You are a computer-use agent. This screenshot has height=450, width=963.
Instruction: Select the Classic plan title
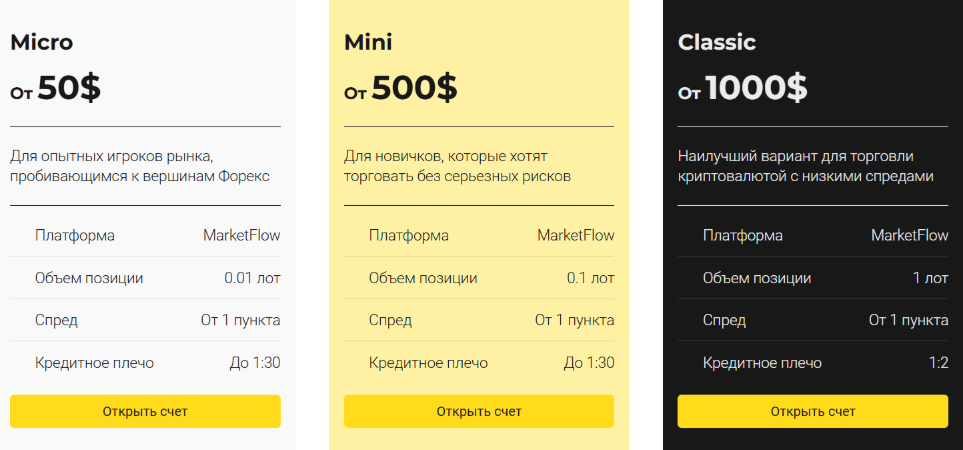coord(717,43)
